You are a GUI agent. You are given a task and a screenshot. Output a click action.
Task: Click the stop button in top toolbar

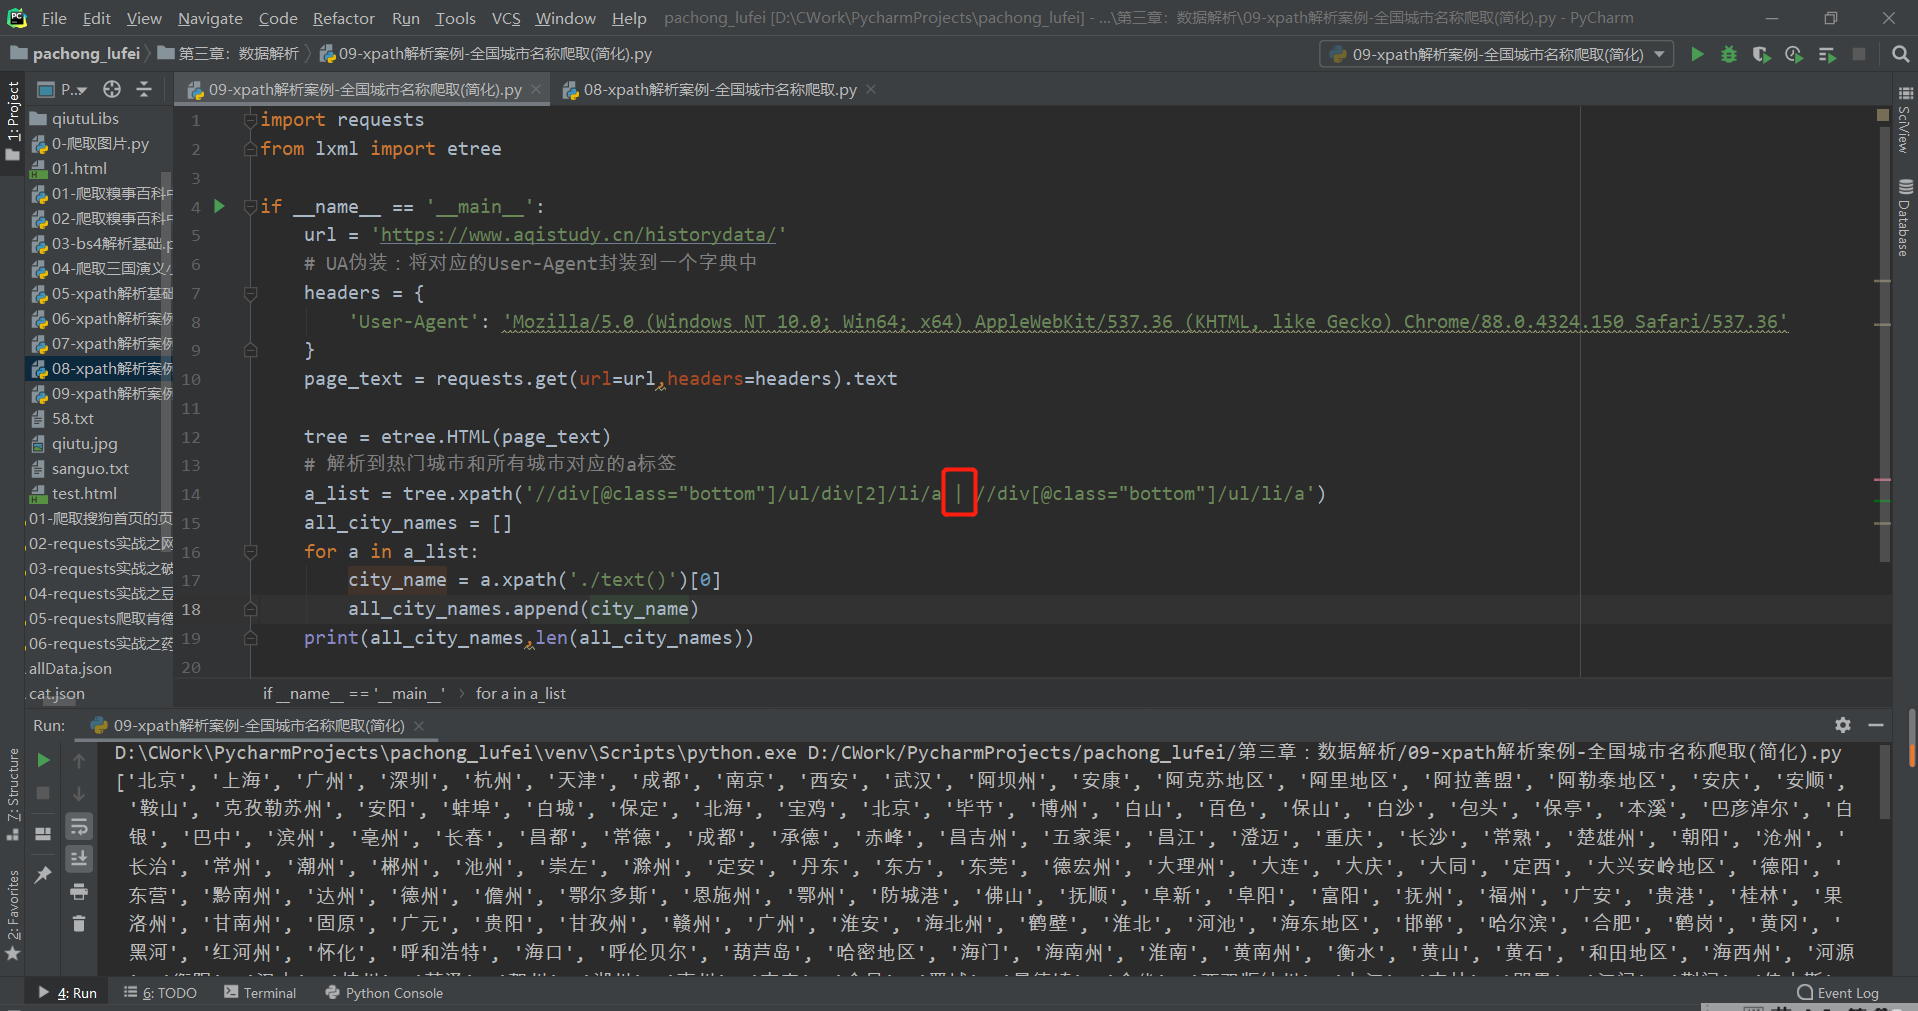(x=1859, y=54)
